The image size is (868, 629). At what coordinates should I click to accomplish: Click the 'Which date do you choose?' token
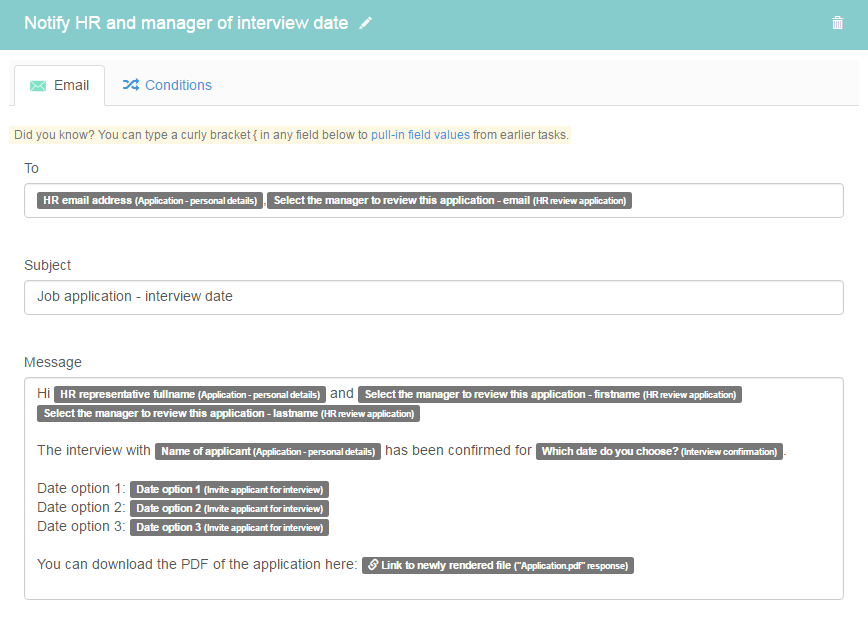click(660, 451)
